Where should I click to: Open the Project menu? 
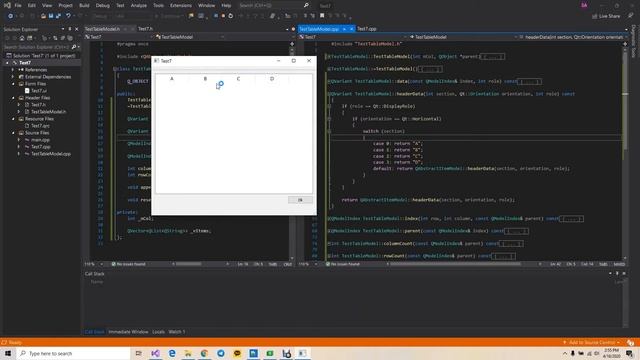pos(65,5)
